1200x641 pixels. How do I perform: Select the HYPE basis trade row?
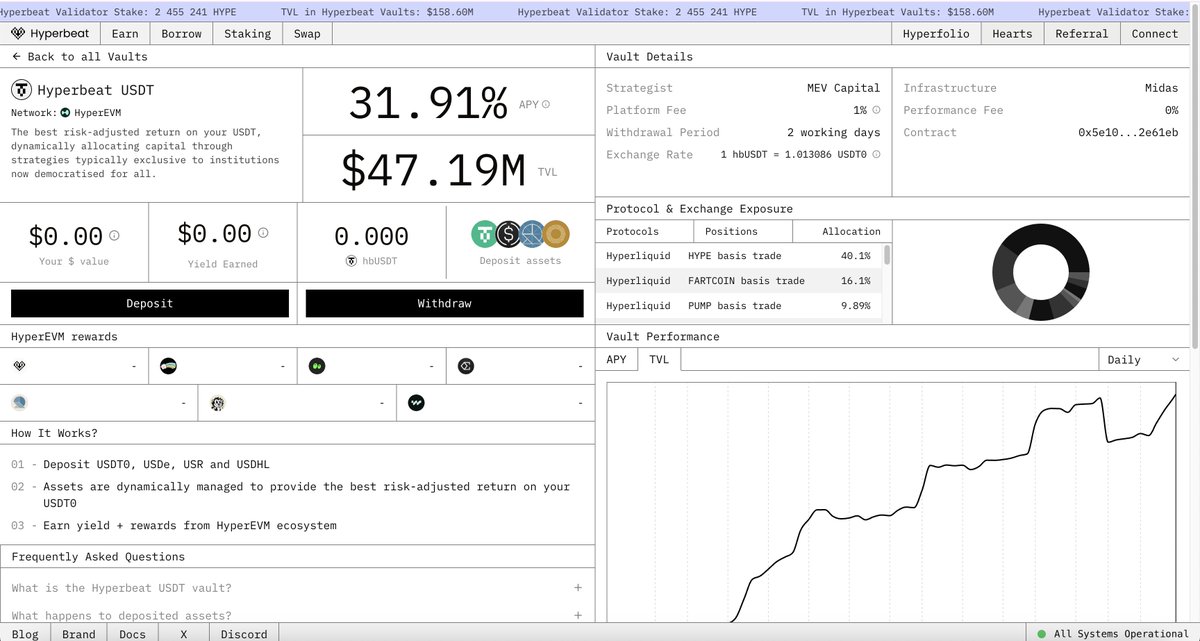(739, 256)
